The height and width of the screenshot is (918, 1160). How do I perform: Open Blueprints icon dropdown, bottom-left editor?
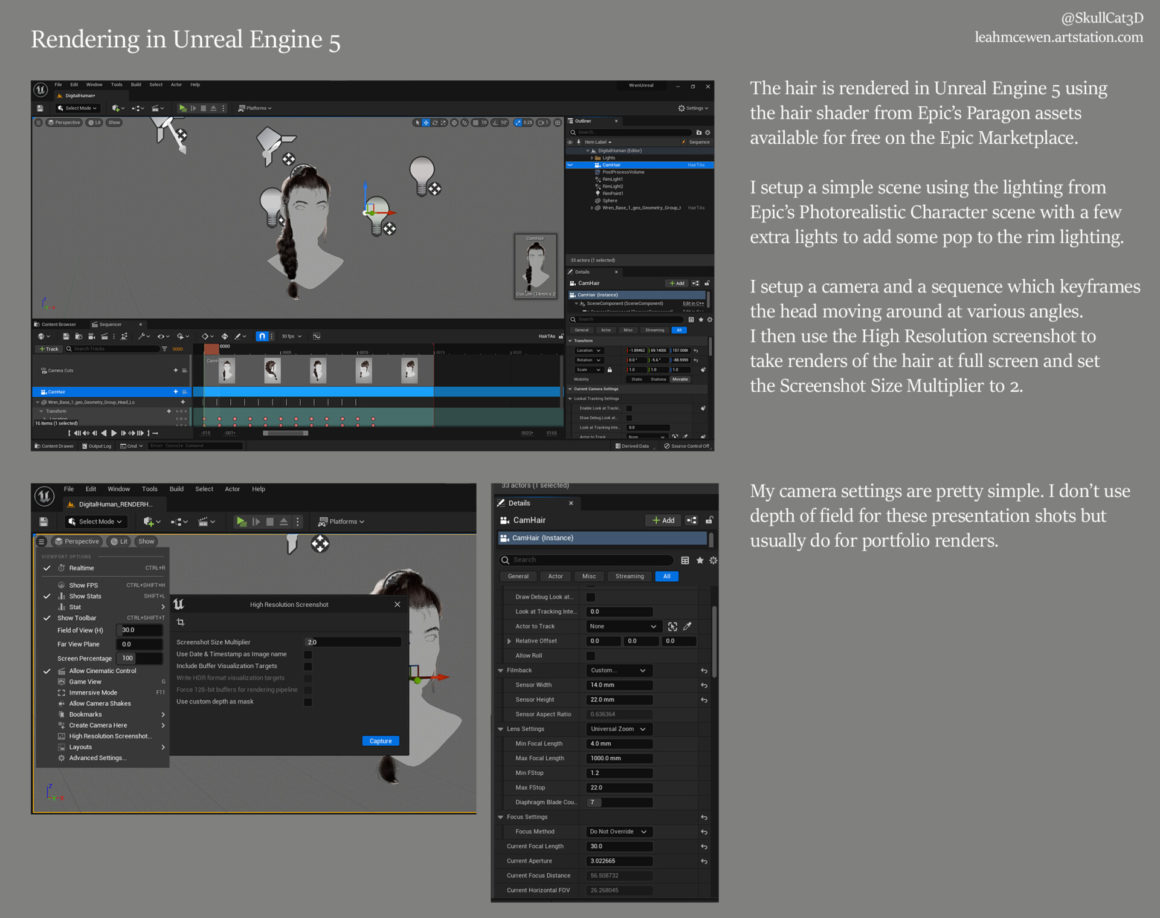pyautogui.click(x=180, y=522)
